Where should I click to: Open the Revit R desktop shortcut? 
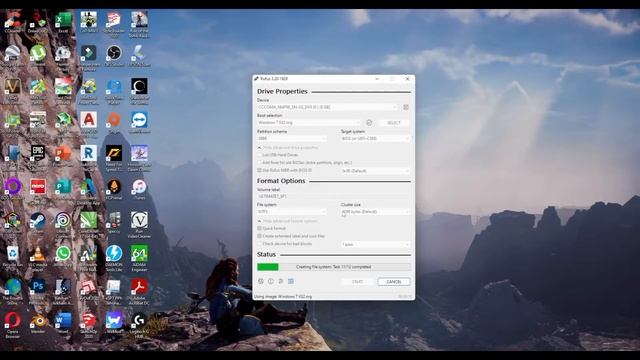coord(89,156)
